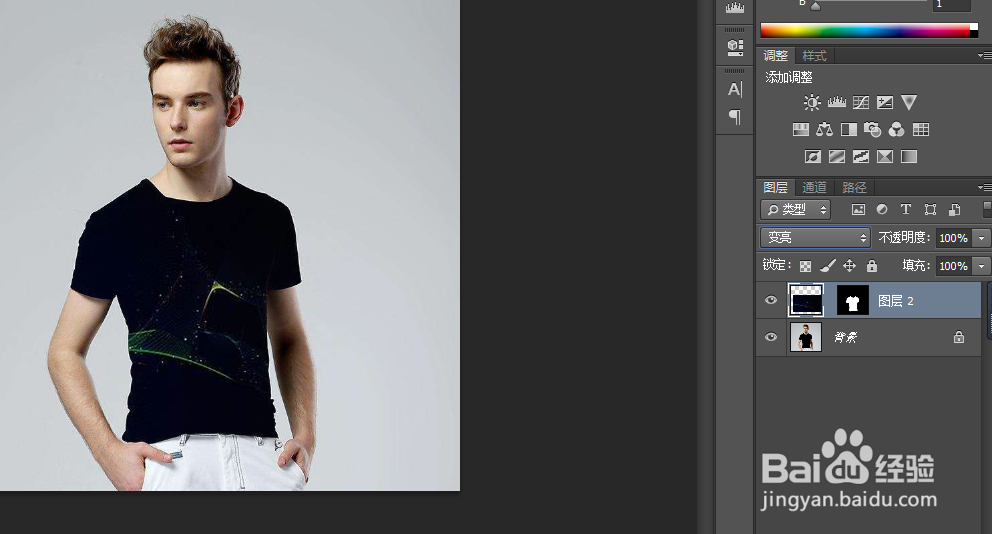Hide 图层 2 layer visibility
The width and height of the screenshot is (992, 534).
click(771, 300)
